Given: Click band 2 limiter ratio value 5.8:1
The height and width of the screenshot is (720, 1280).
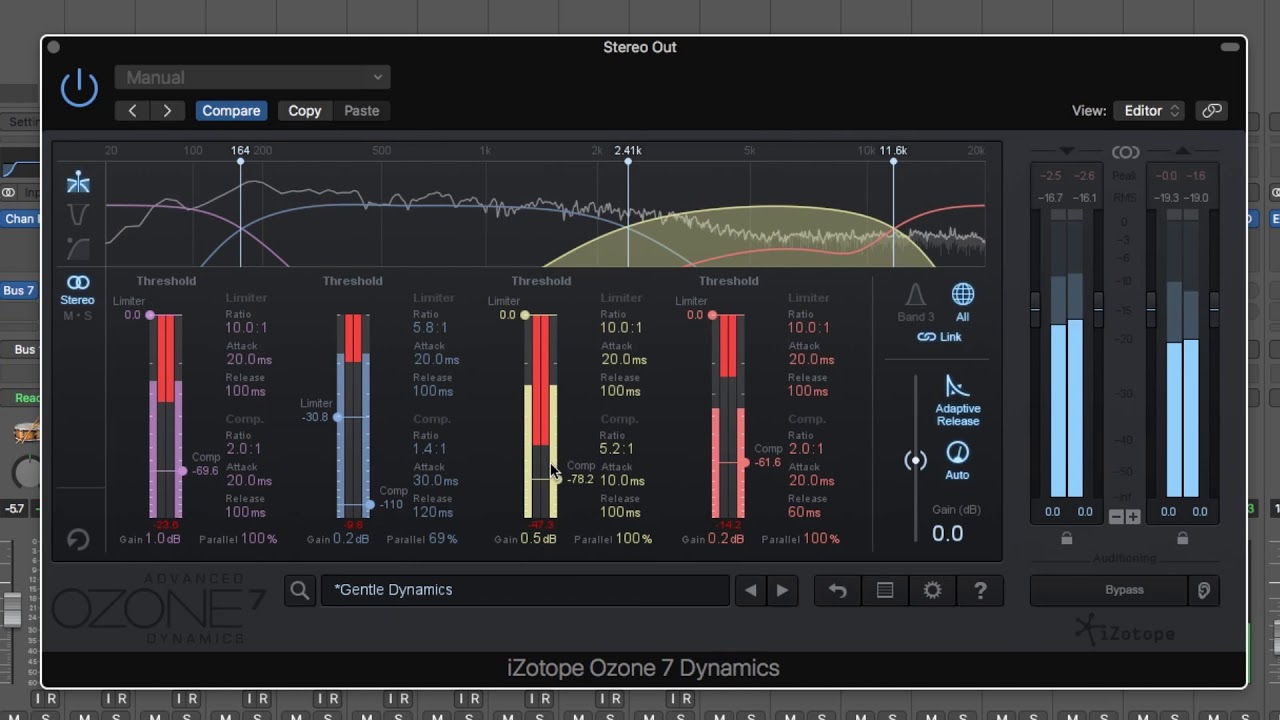Looking at the screenshot, I should coord(430,328).
